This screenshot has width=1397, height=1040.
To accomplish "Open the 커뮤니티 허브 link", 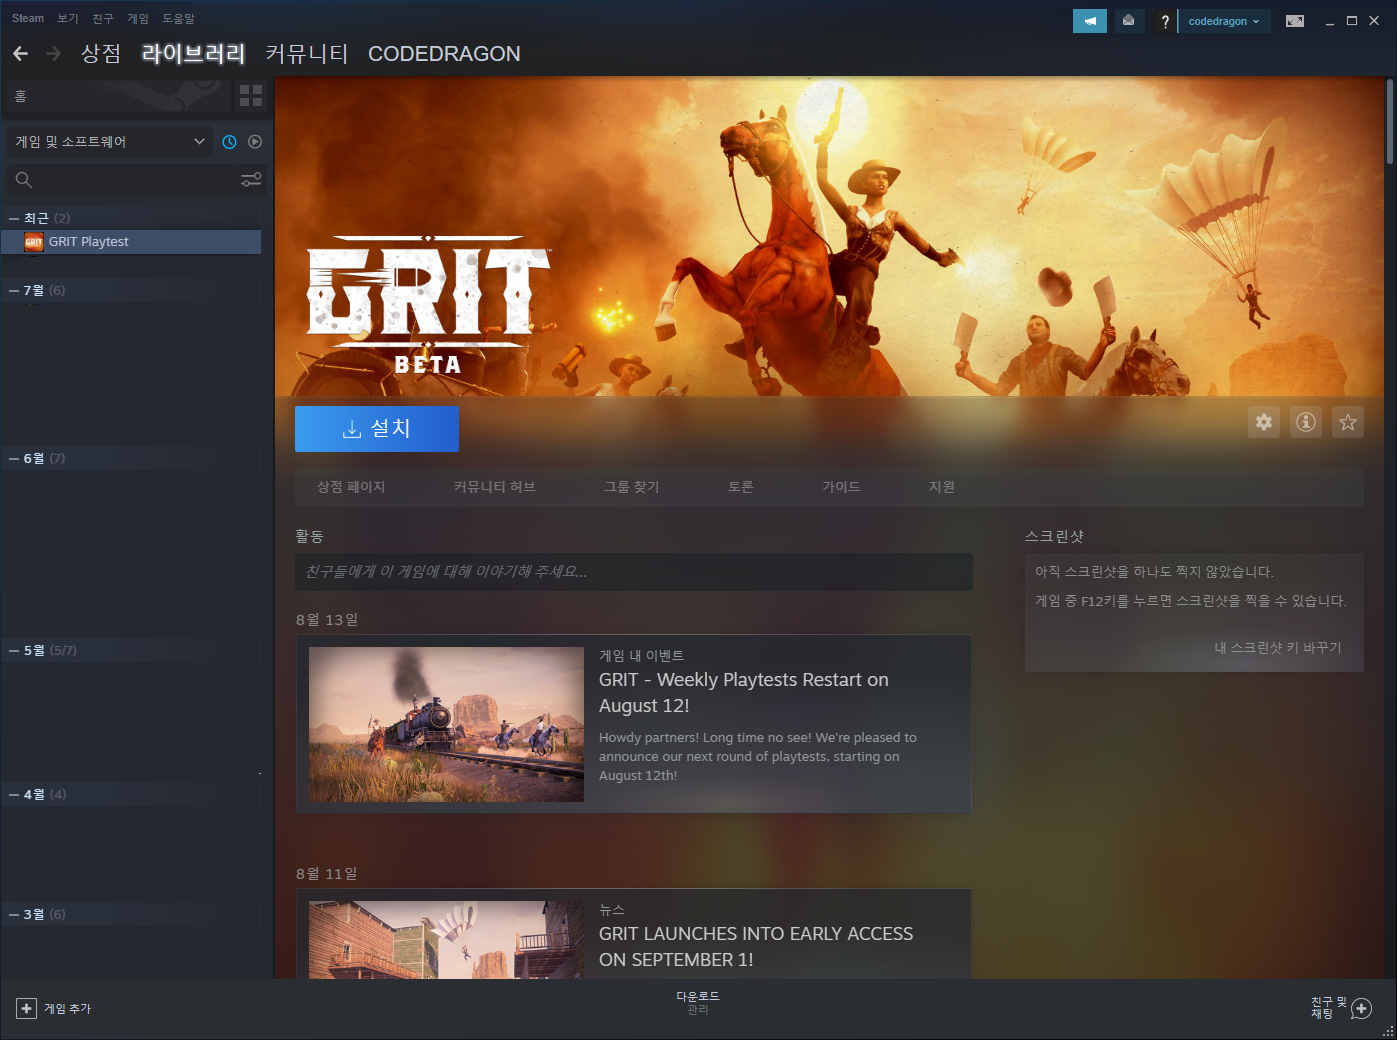I will coord(495,487).
